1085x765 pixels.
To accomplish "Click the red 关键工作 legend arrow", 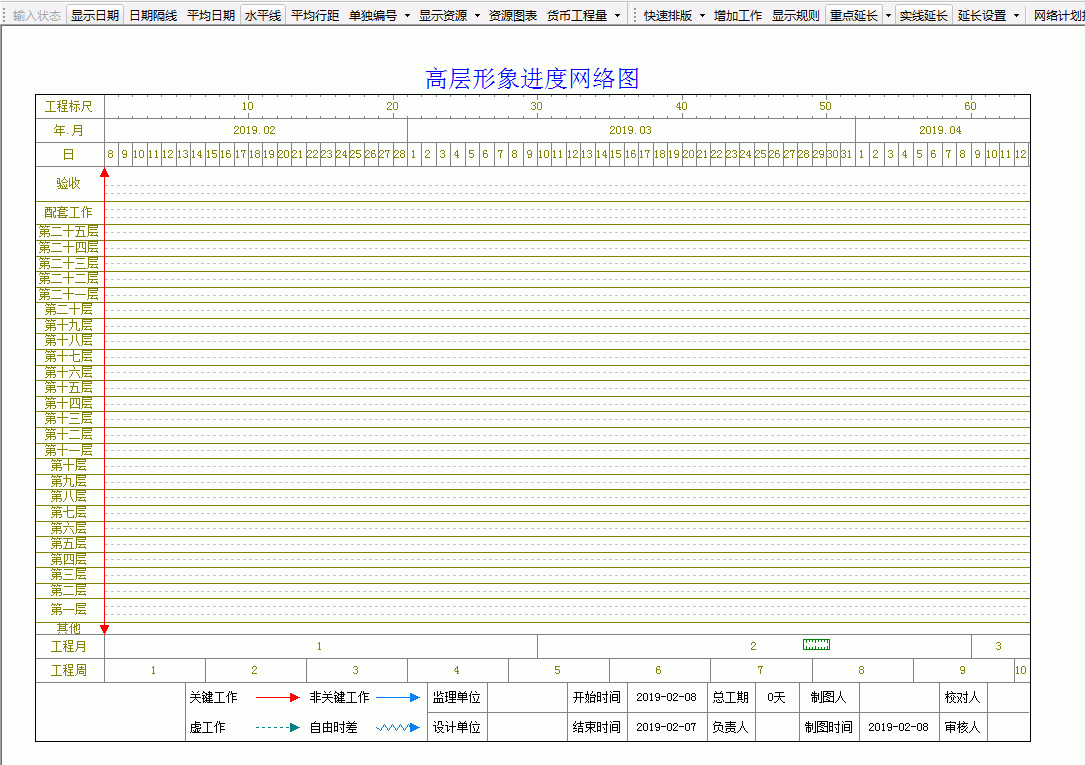I will click(277, 697).
